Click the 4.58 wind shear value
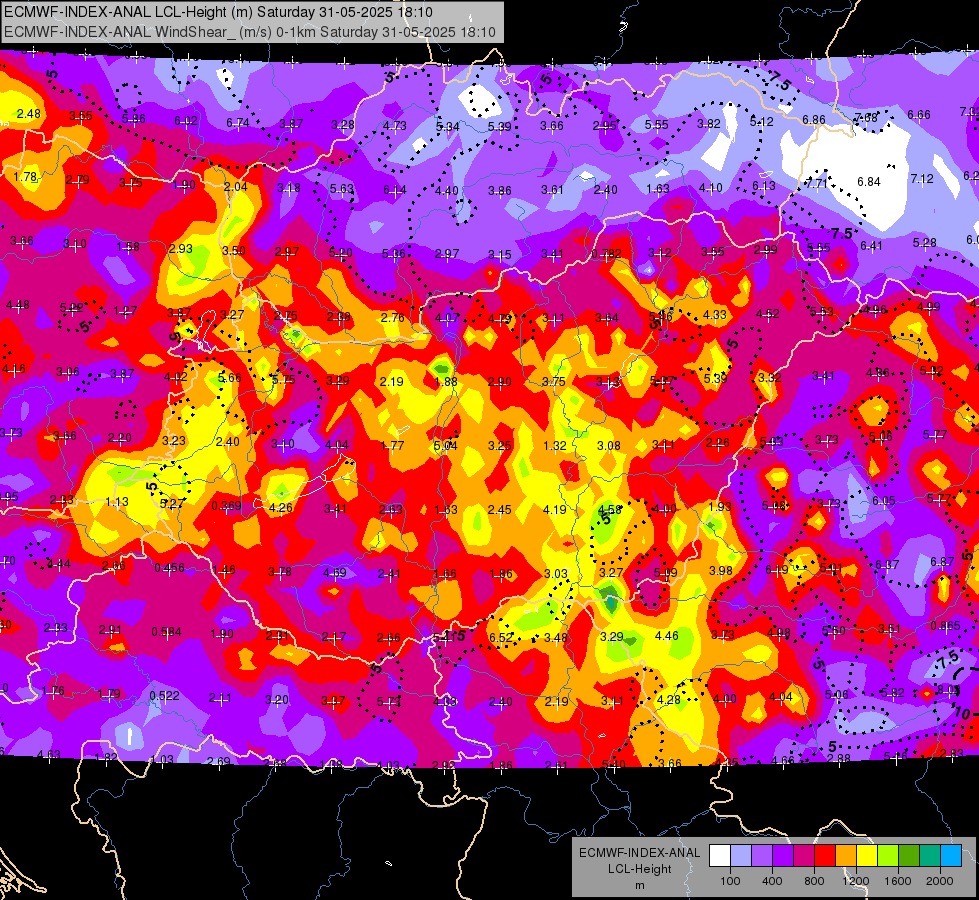979x900 pixels. [609, 510]
